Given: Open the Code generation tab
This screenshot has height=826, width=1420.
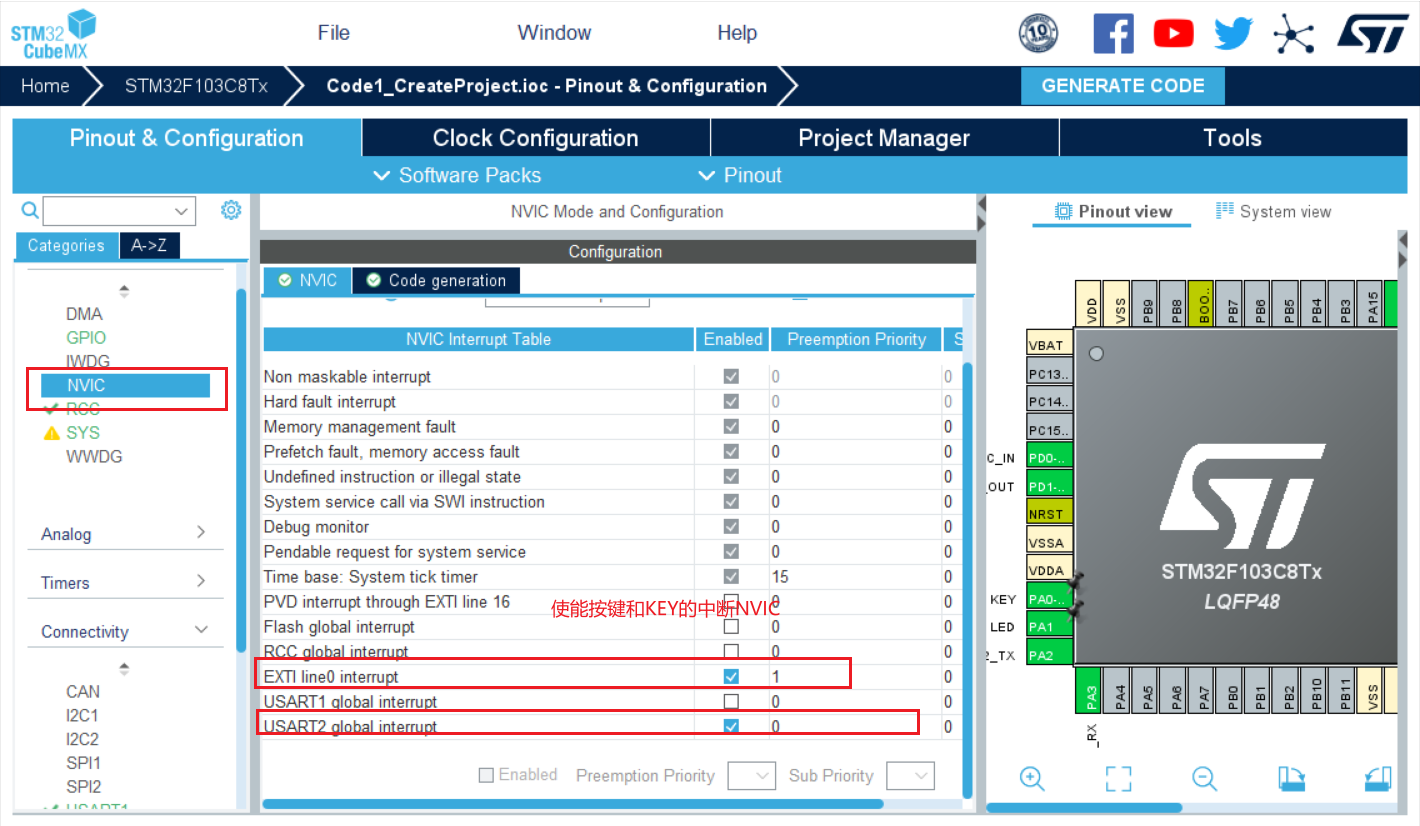Looking at the screenshot, I should click(436, 280).
